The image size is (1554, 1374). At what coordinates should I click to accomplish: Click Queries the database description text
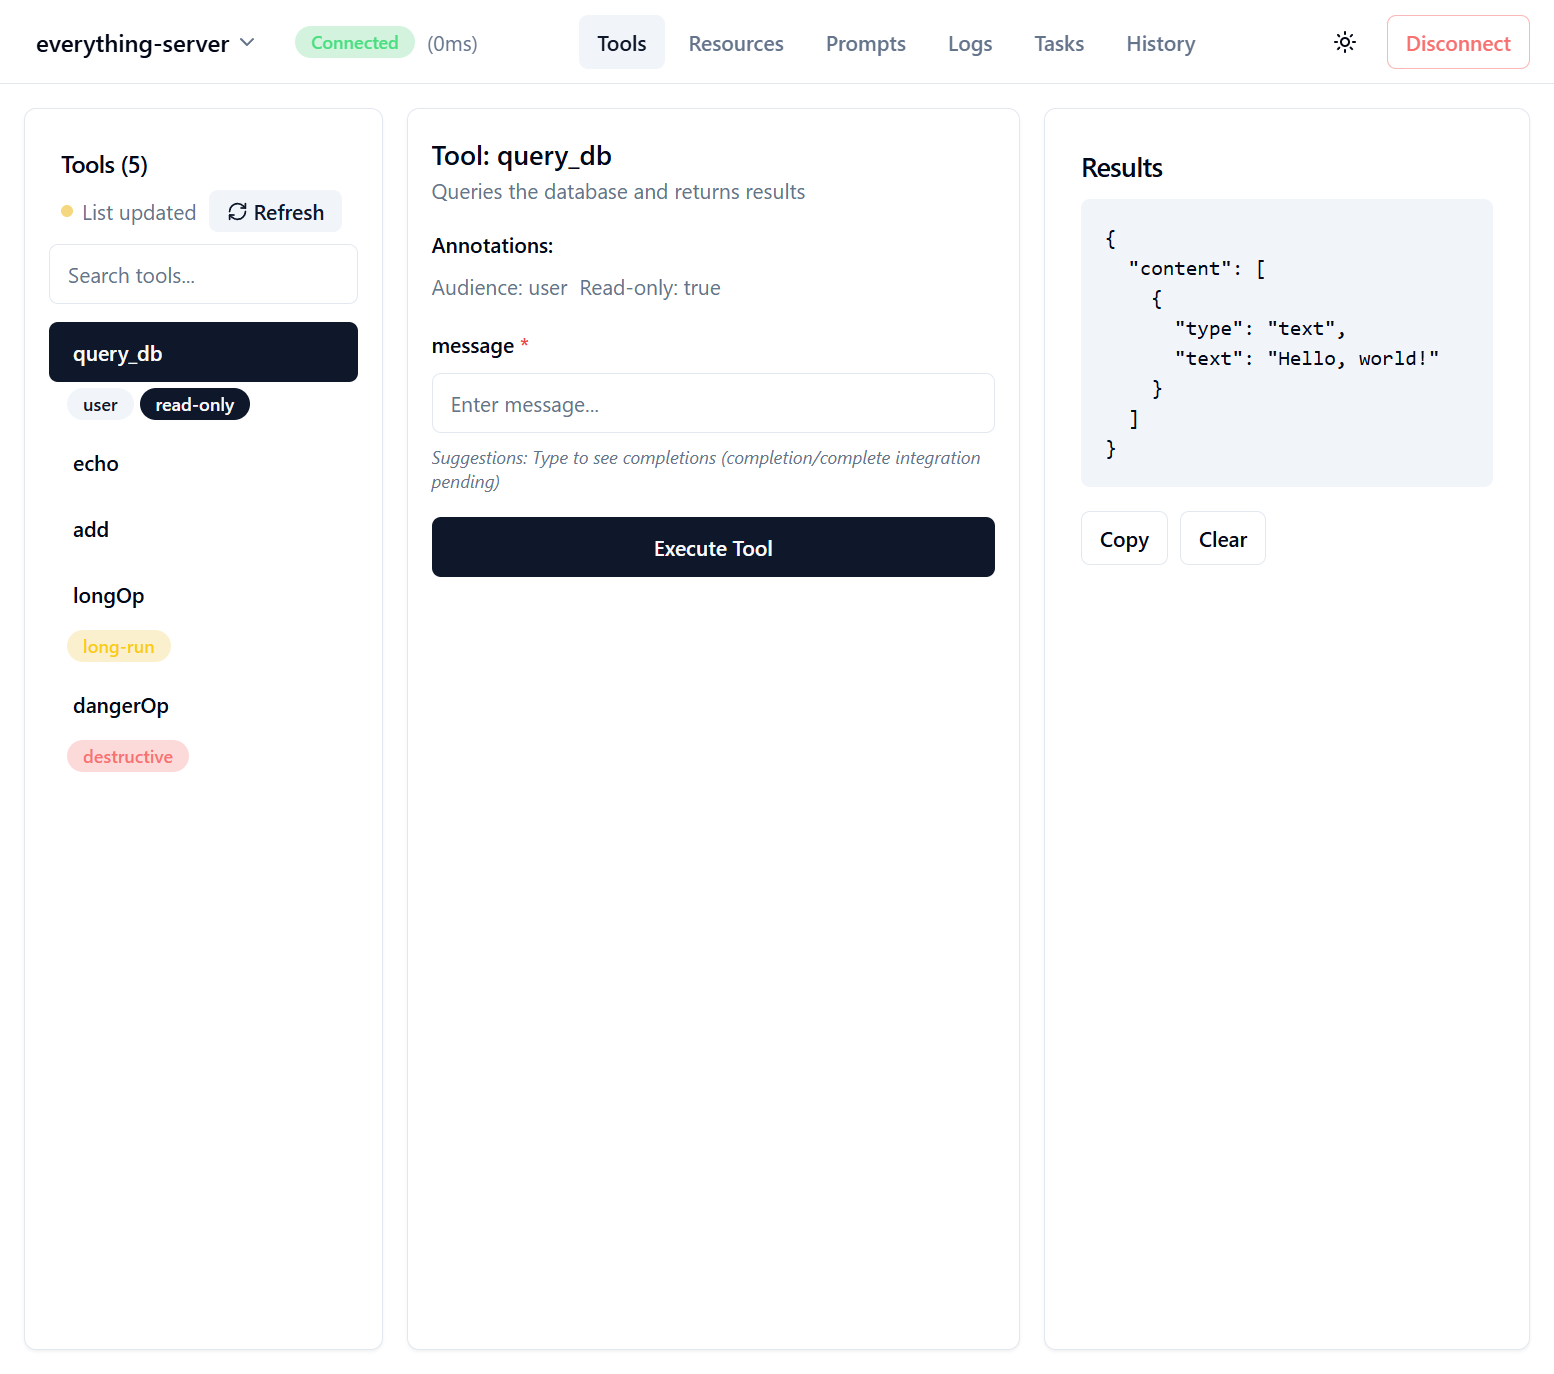pyautogui.click(x=618, y=191)
